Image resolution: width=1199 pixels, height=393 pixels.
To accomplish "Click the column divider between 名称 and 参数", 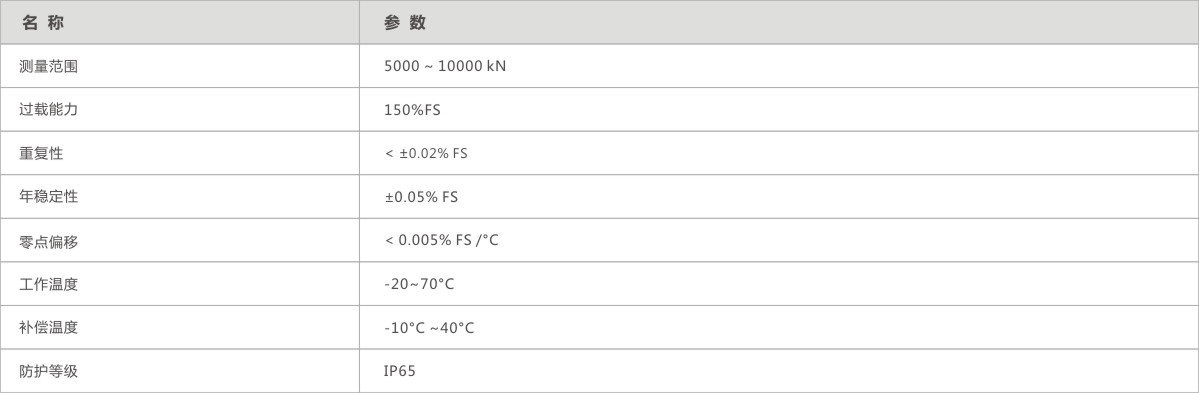I will [359, 196].
